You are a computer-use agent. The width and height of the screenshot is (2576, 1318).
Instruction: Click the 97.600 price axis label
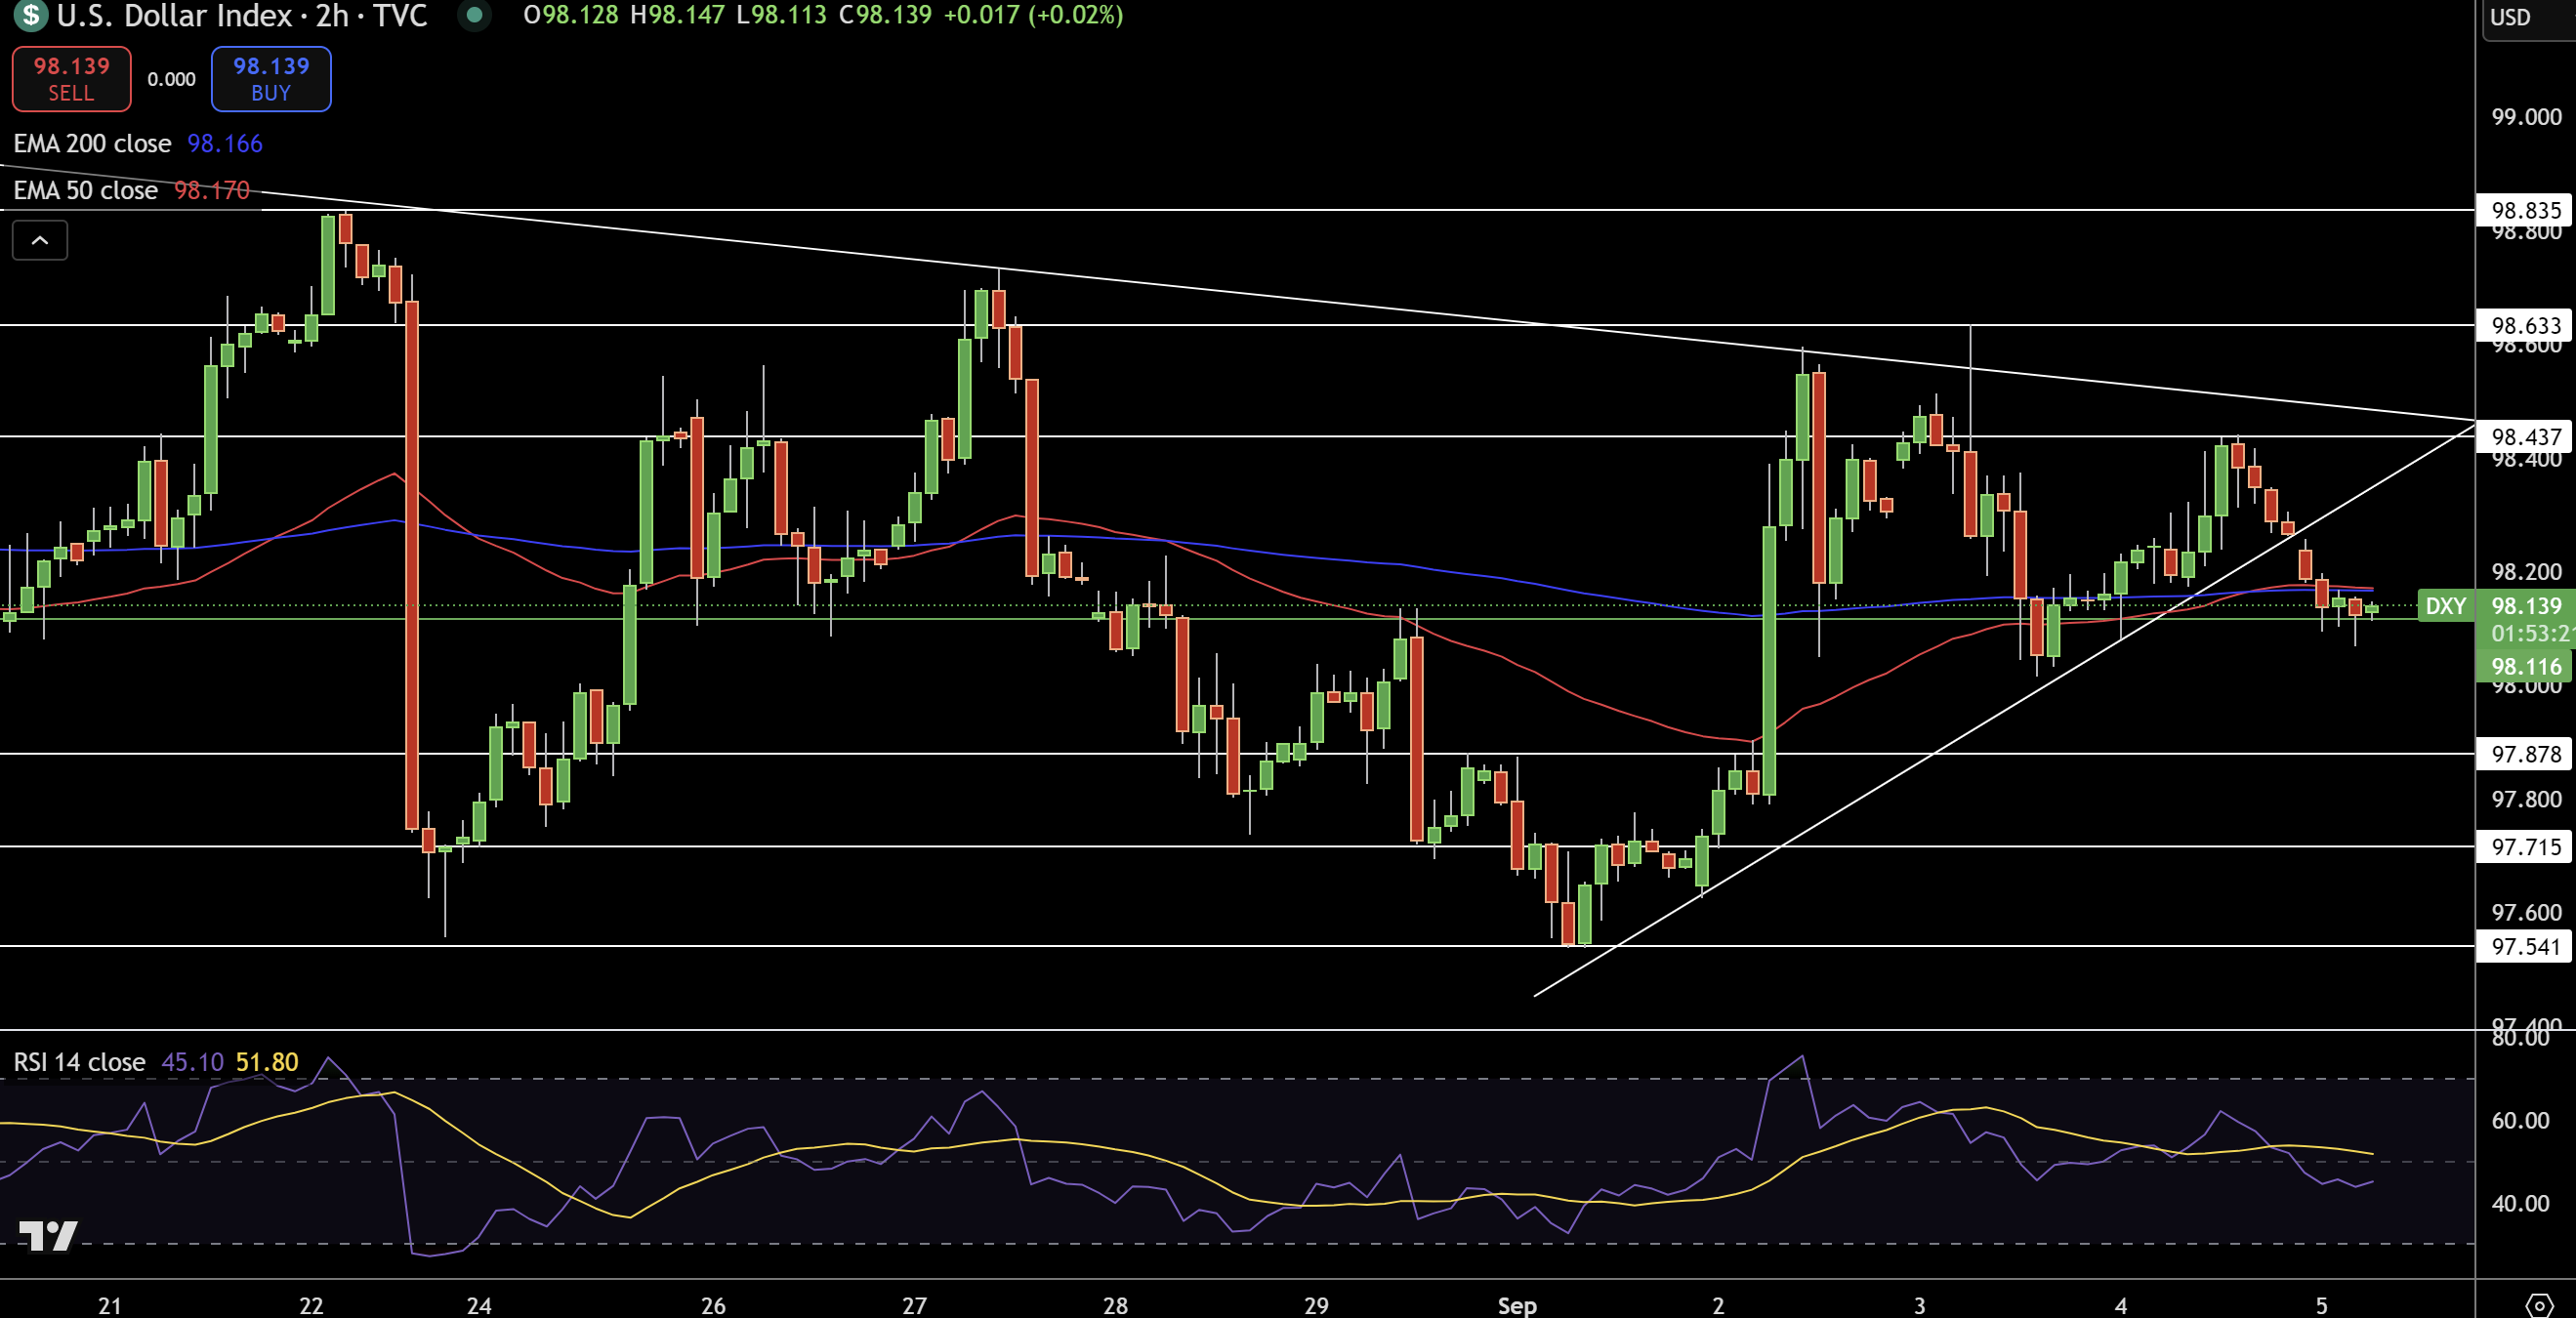tap(2526, 912)
